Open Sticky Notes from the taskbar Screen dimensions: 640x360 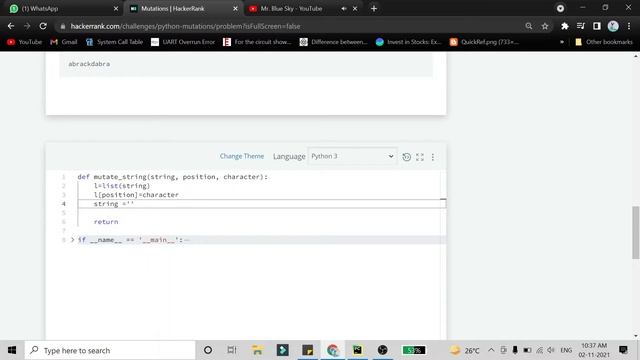[x=307, y=350]
